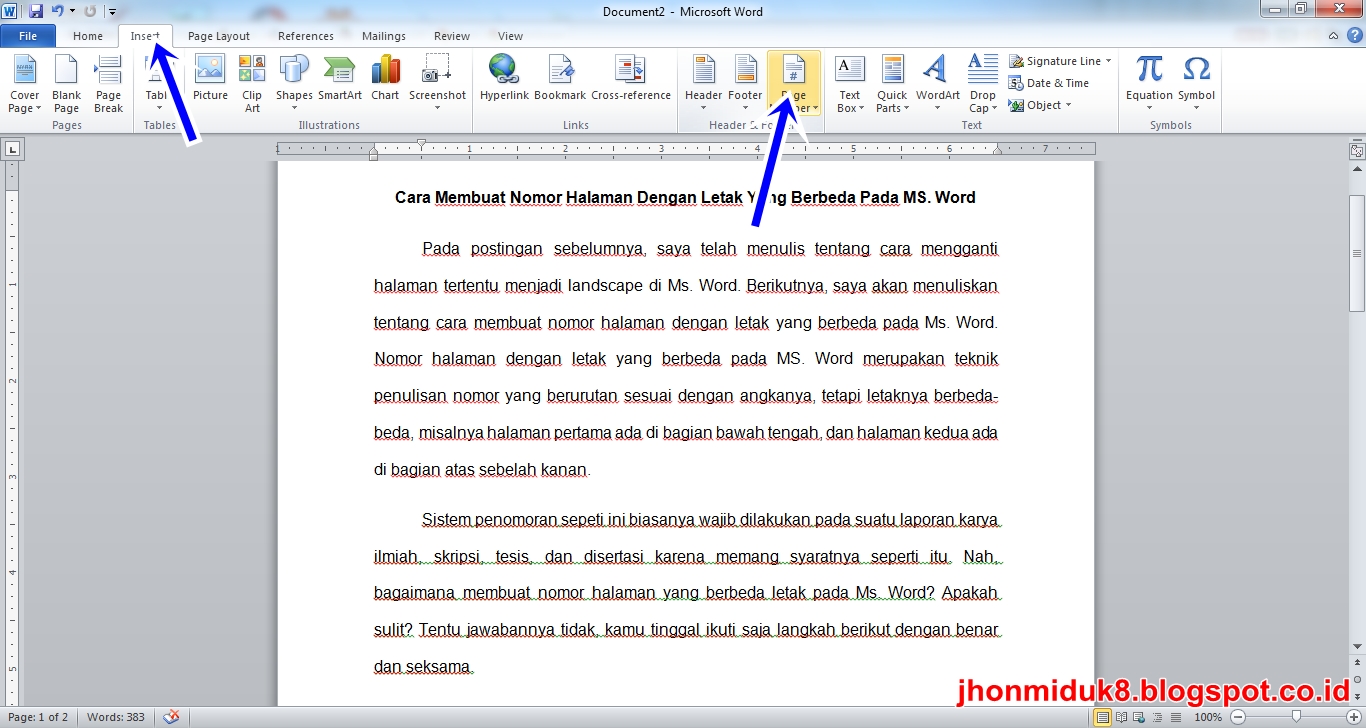The height and width of the screenshot is (728, 1366).
Task: Open Word Count via Words: 383
Action: click(x=116, y=717)
